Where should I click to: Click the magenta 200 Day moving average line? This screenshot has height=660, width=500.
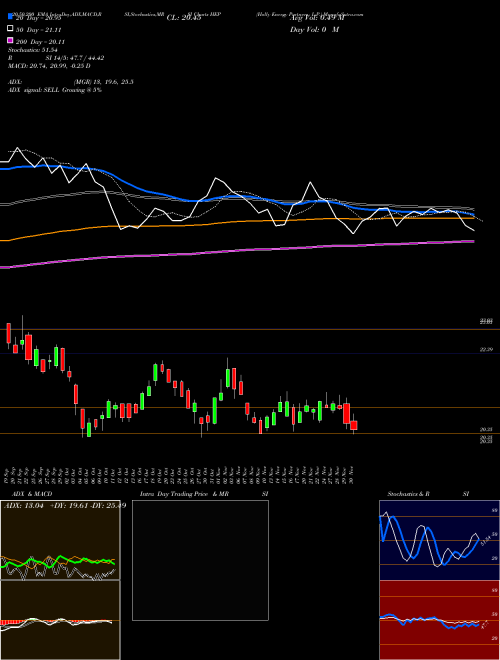pyautogui.click(x=236, y=250)
